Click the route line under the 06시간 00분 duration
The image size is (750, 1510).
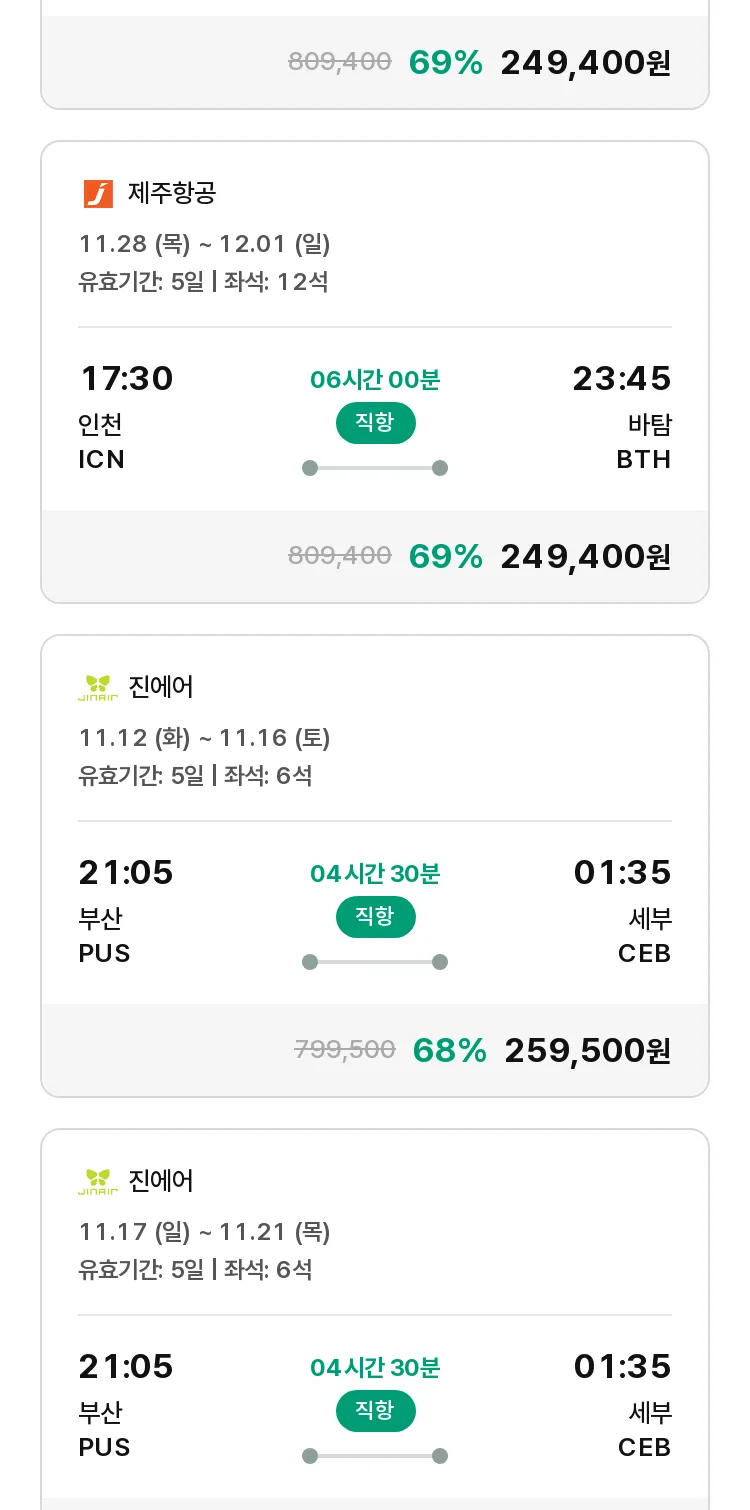375,468
